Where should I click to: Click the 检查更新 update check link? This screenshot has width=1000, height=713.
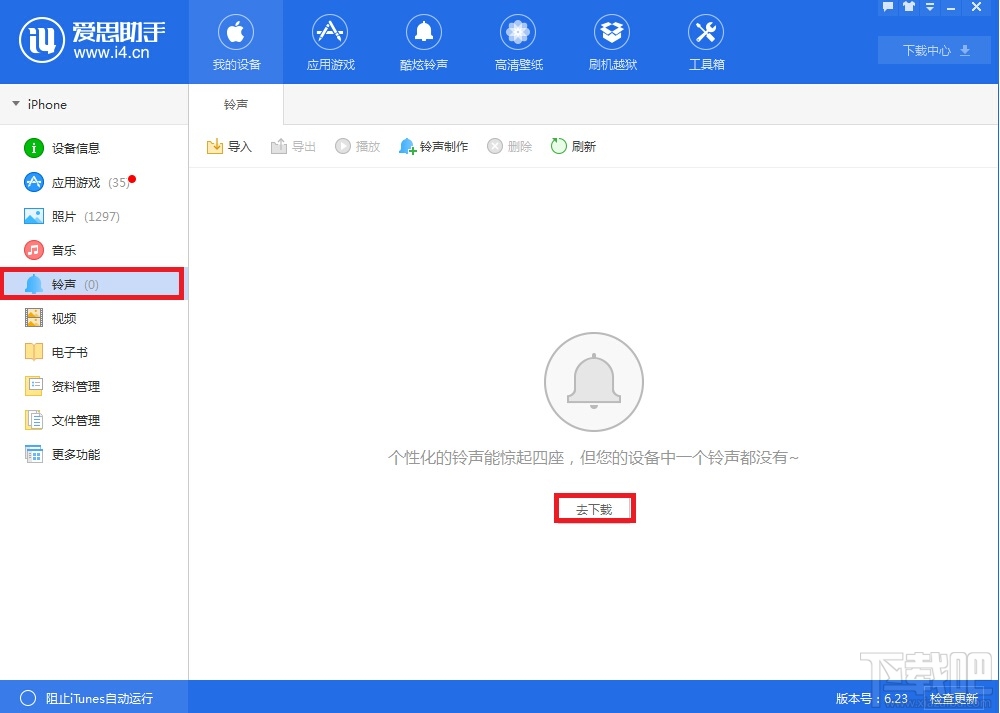(954, 698)
